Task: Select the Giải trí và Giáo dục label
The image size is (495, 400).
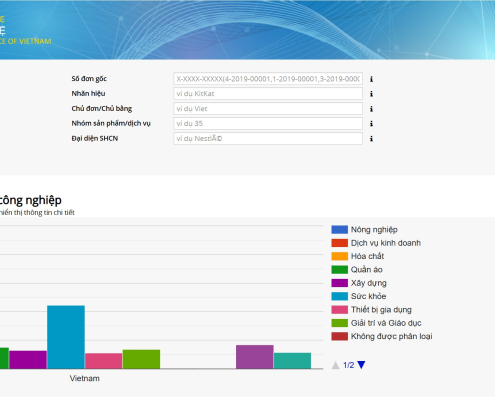Action: [386, 323]
